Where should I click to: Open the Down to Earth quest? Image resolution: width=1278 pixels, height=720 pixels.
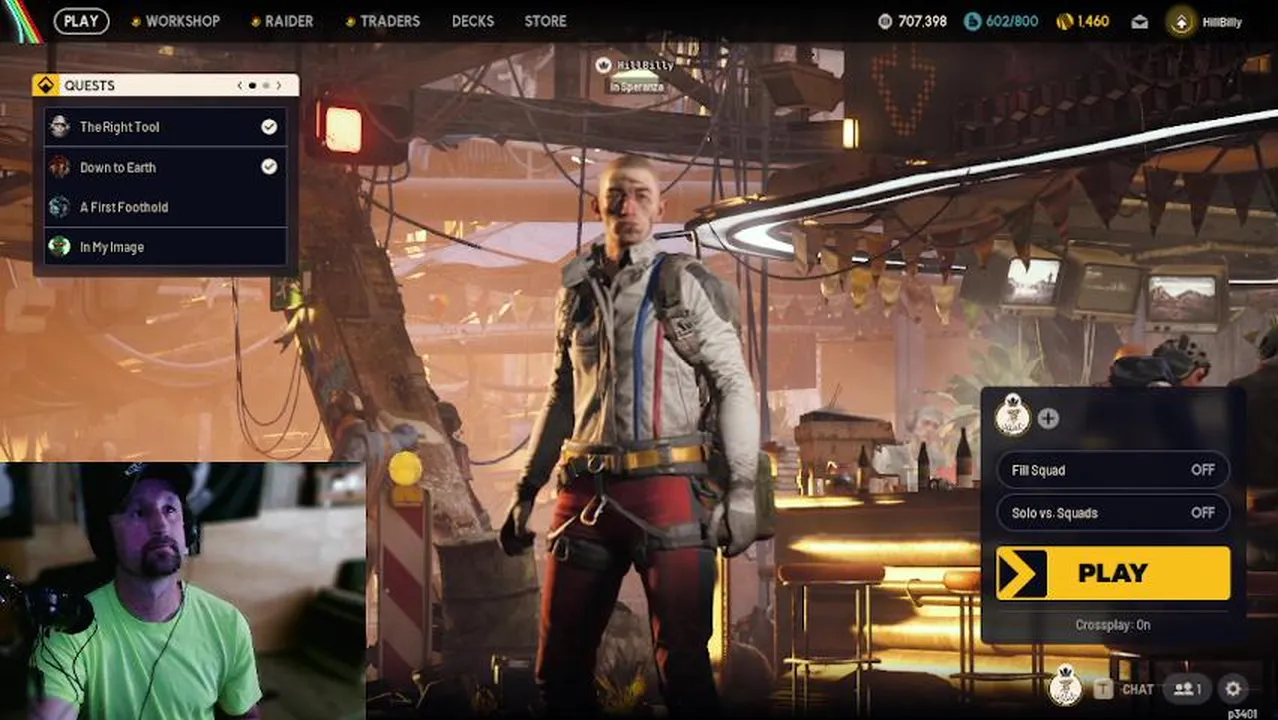tap(165, 167)
